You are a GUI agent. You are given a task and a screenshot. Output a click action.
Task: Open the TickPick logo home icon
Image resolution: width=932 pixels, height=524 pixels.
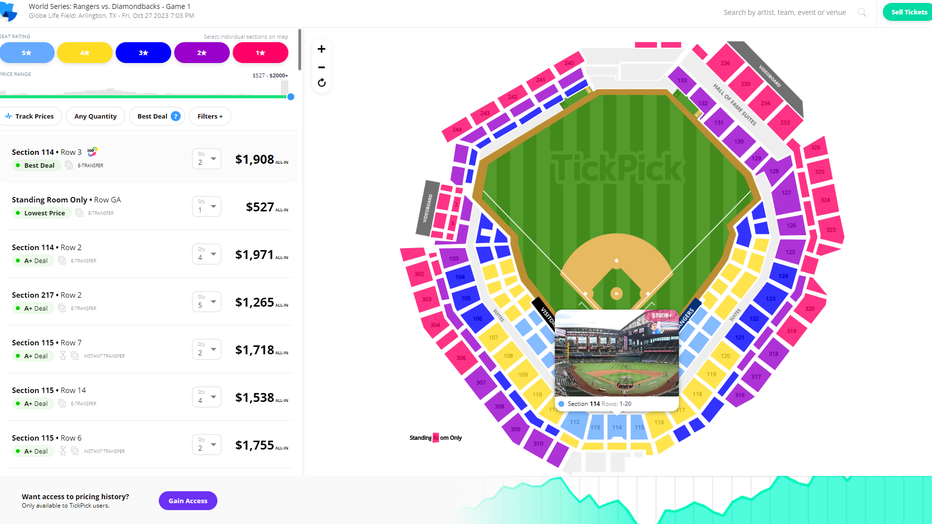9,11
